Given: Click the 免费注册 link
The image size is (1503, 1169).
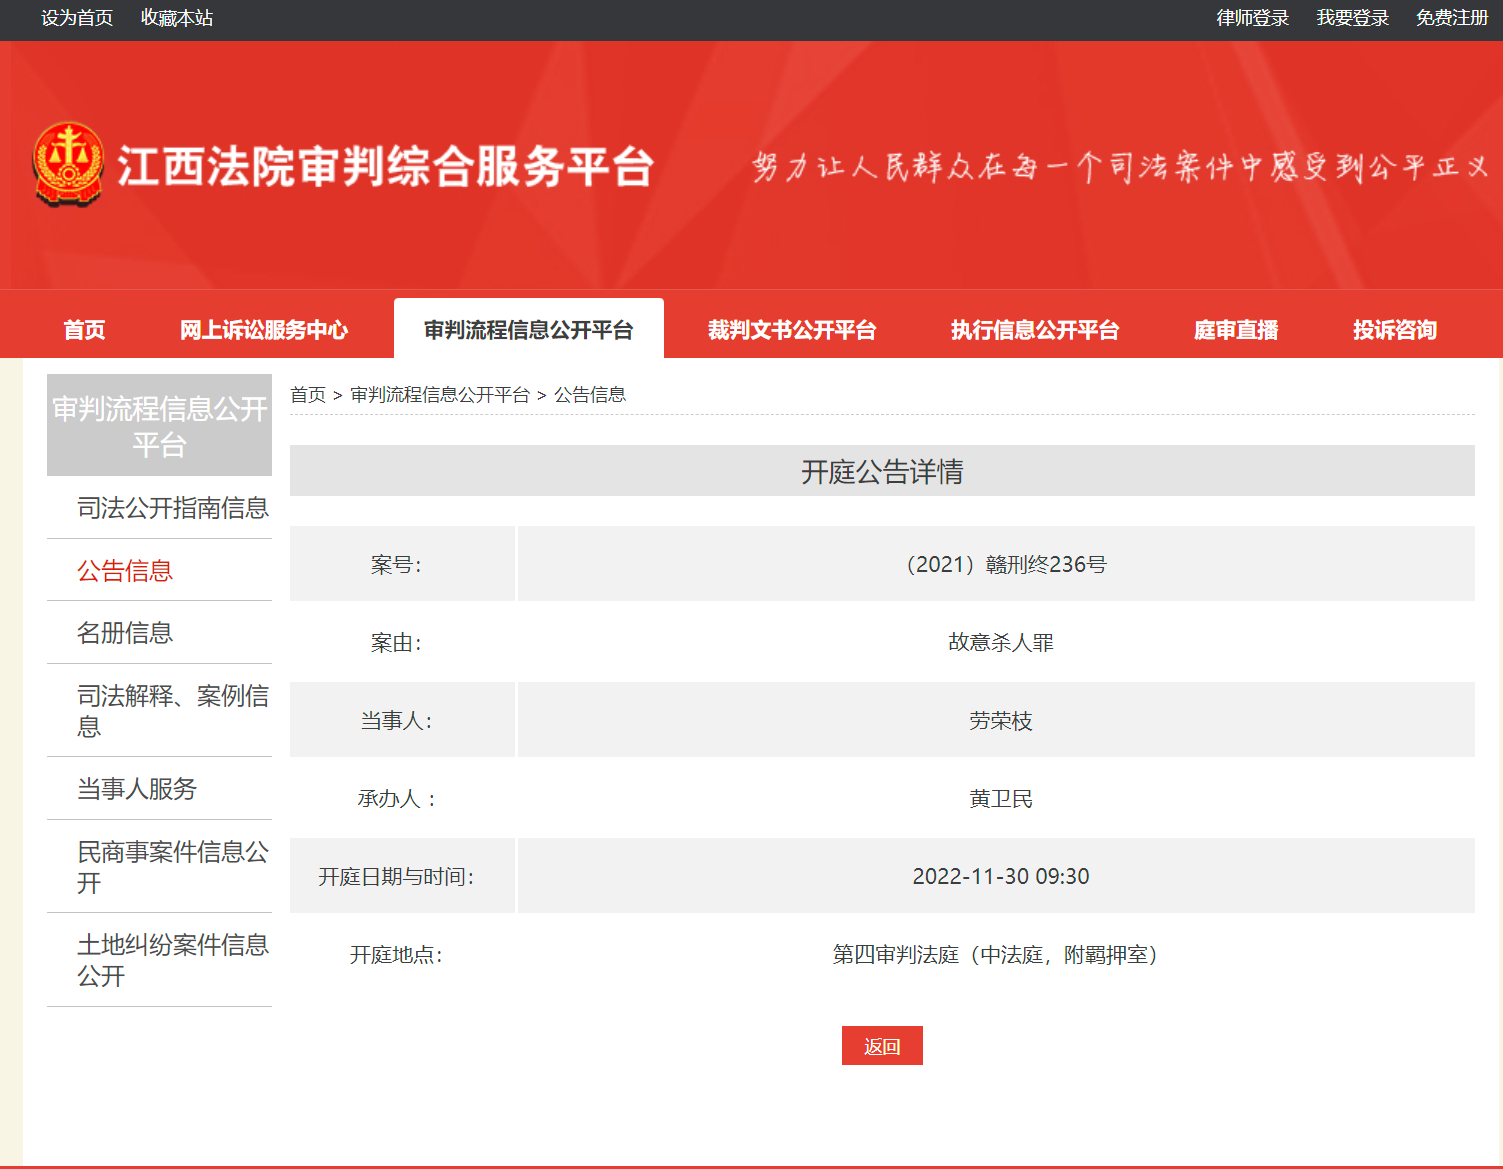Looking at the screenshot, I should 1451,18.
